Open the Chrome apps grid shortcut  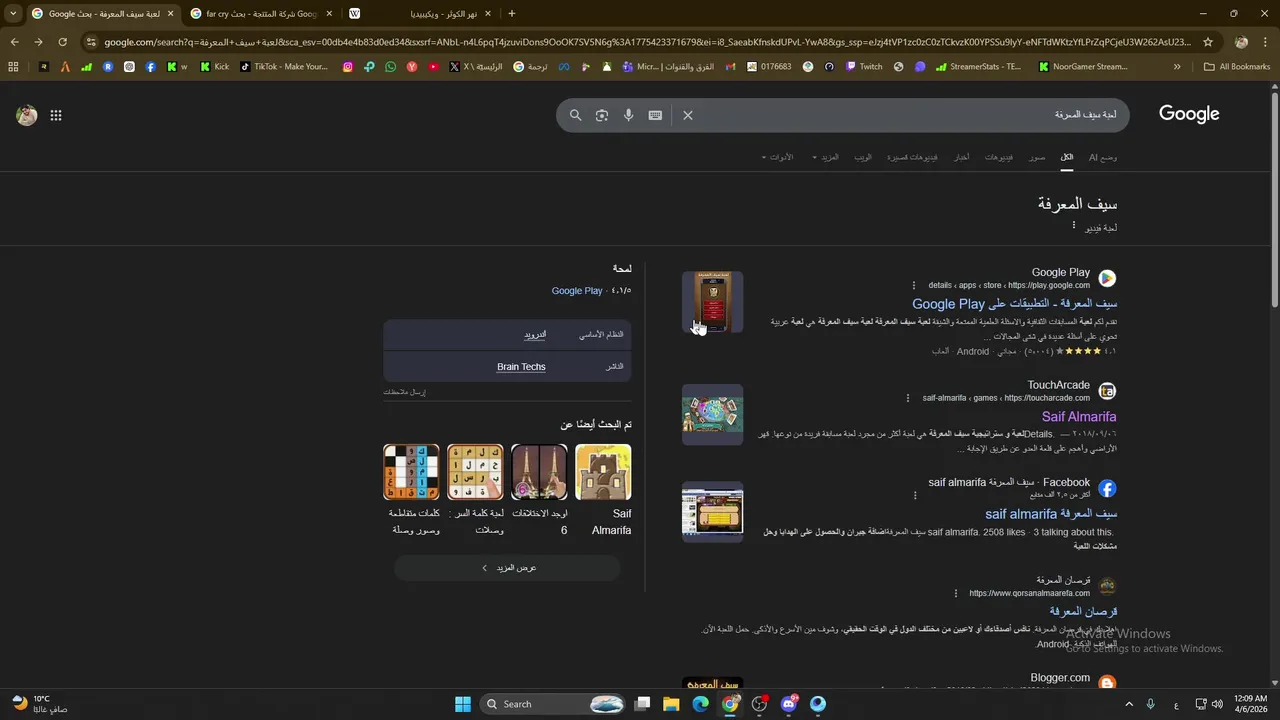pos(13,67)
